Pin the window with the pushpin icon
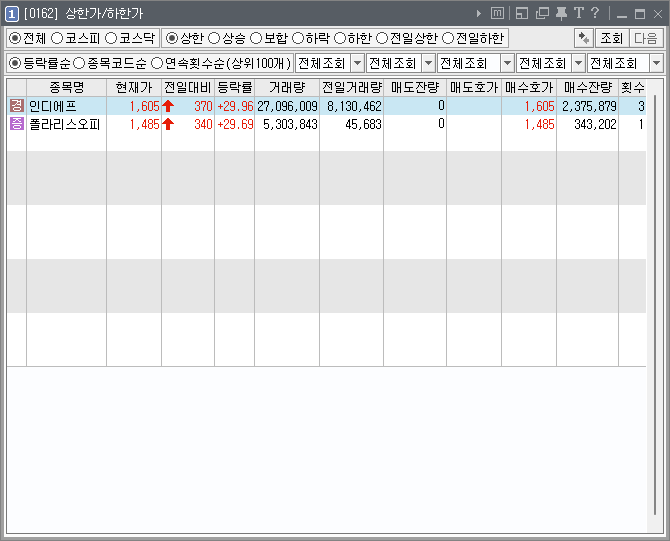This screenshot has height=541, width=670. pos(561,14)
